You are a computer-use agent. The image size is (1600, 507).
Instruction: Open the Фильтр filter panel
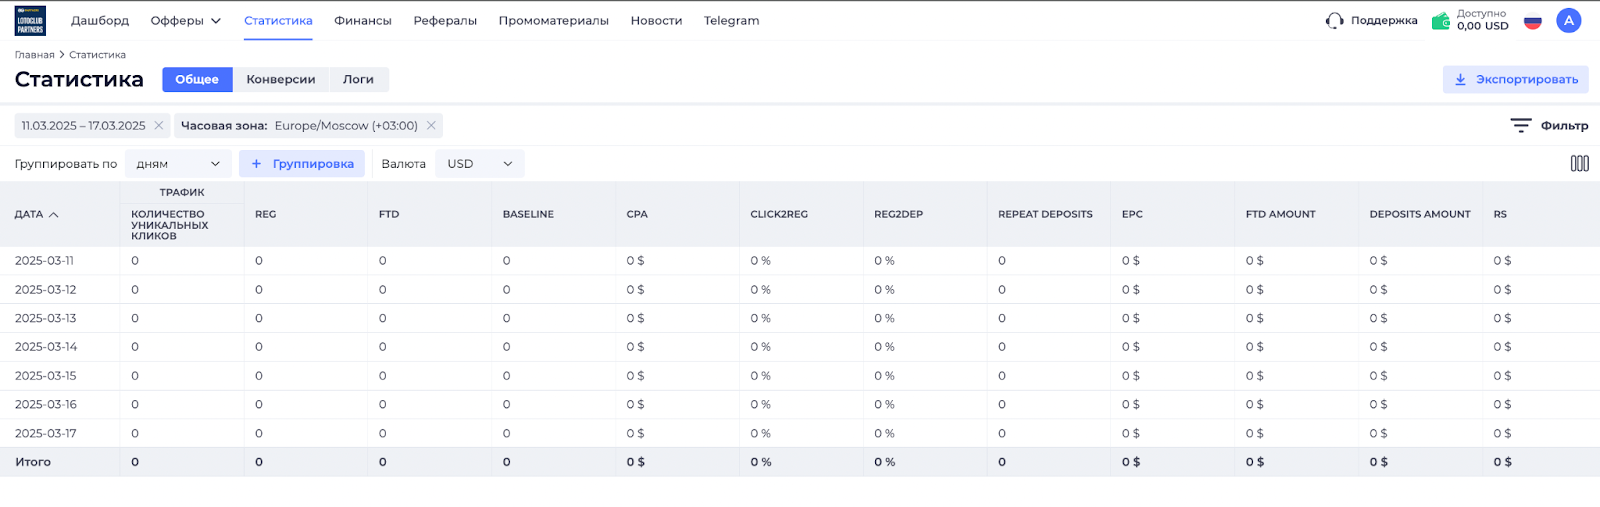pyautogui.click(x=1549, y=126)
